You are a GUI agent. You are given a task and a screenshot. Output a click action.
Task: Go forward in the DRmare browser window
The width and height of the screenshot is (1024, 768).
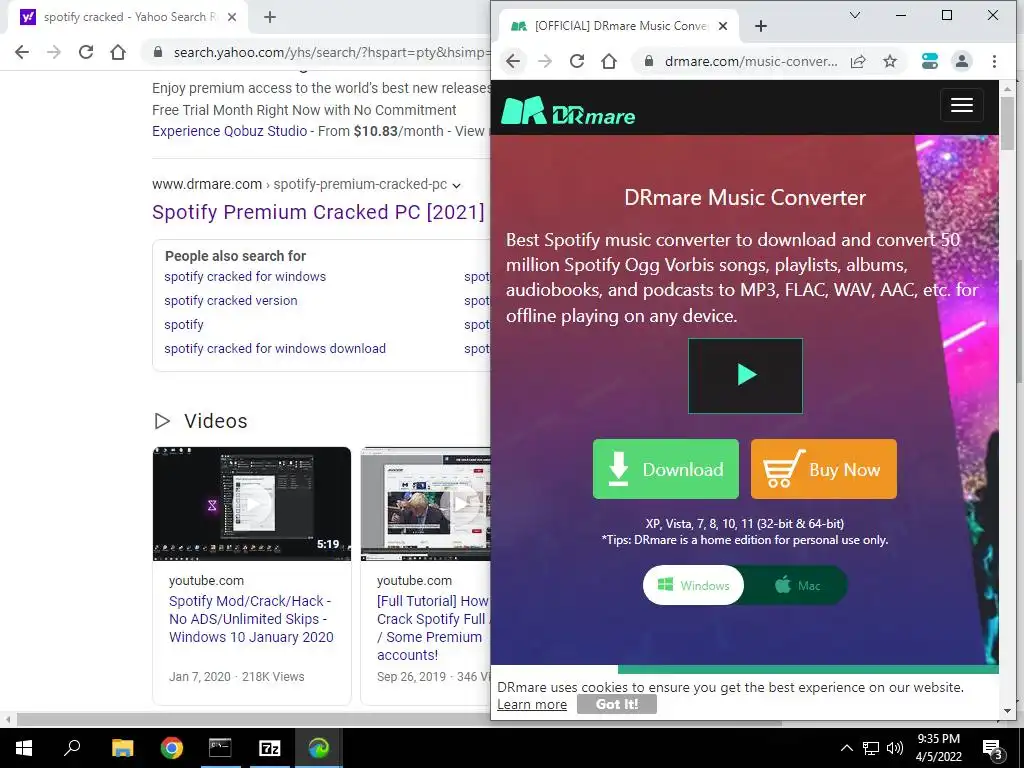click(x=545, y=61)
